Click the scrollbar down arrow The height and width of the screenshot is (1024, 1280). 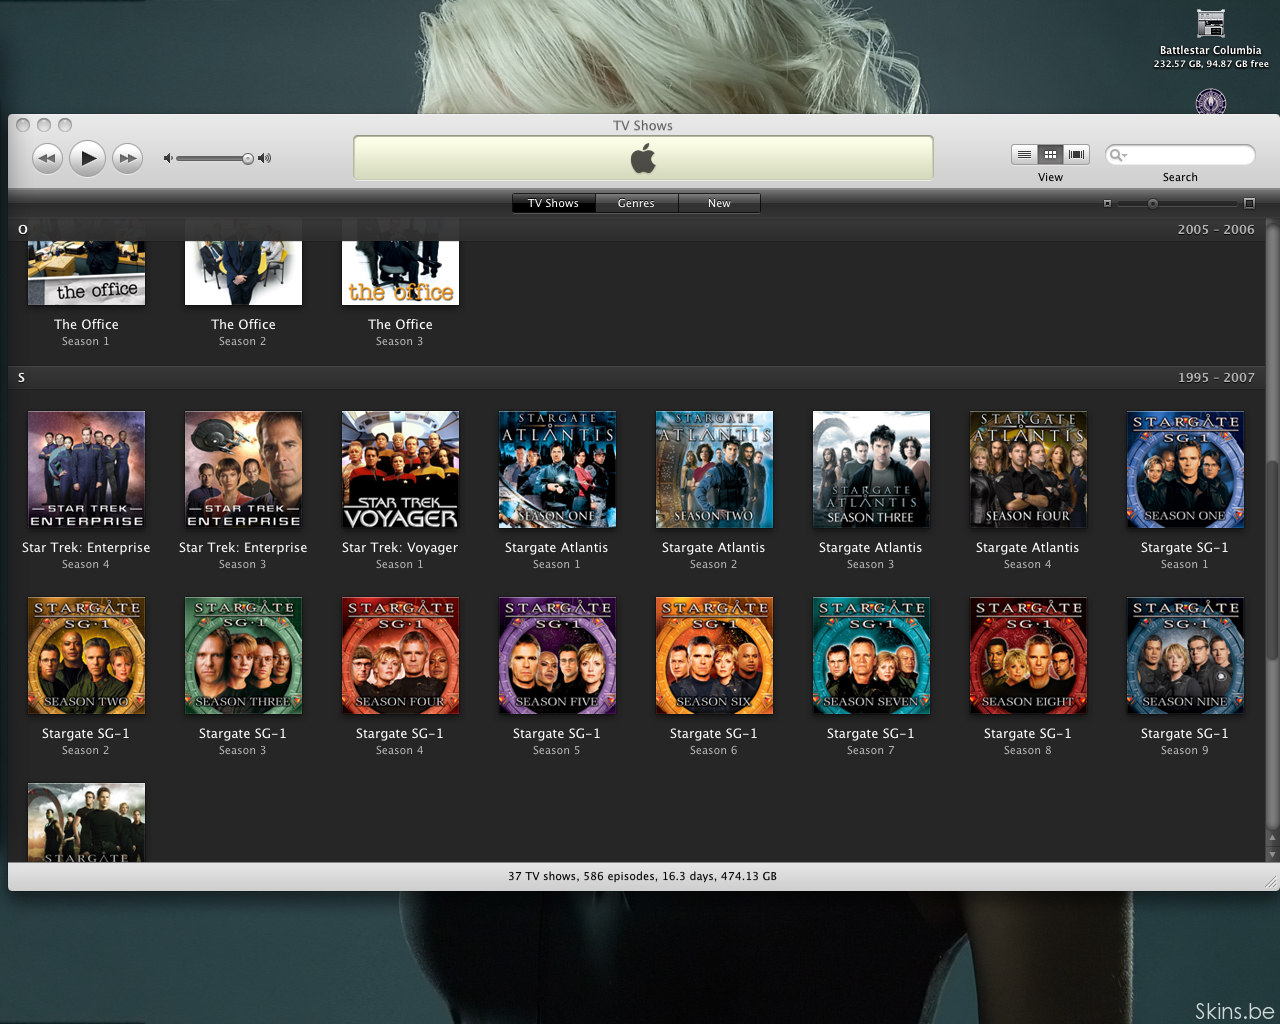click(x=1272, y=854)
